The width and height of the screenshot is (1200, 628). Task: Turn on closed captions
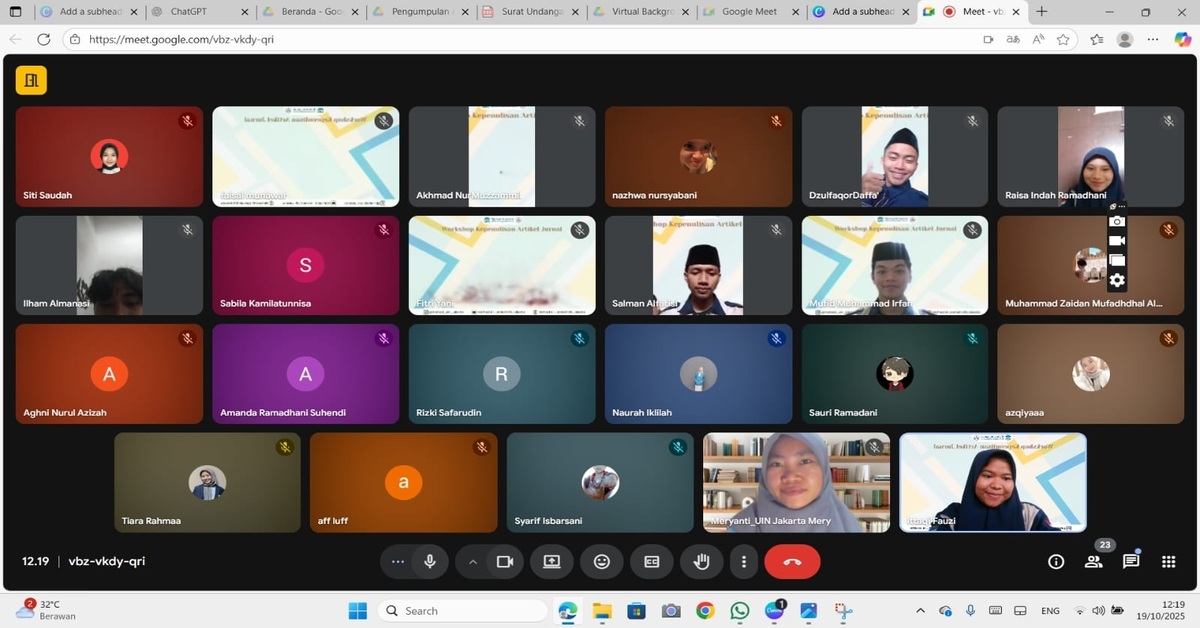[652, 562]
